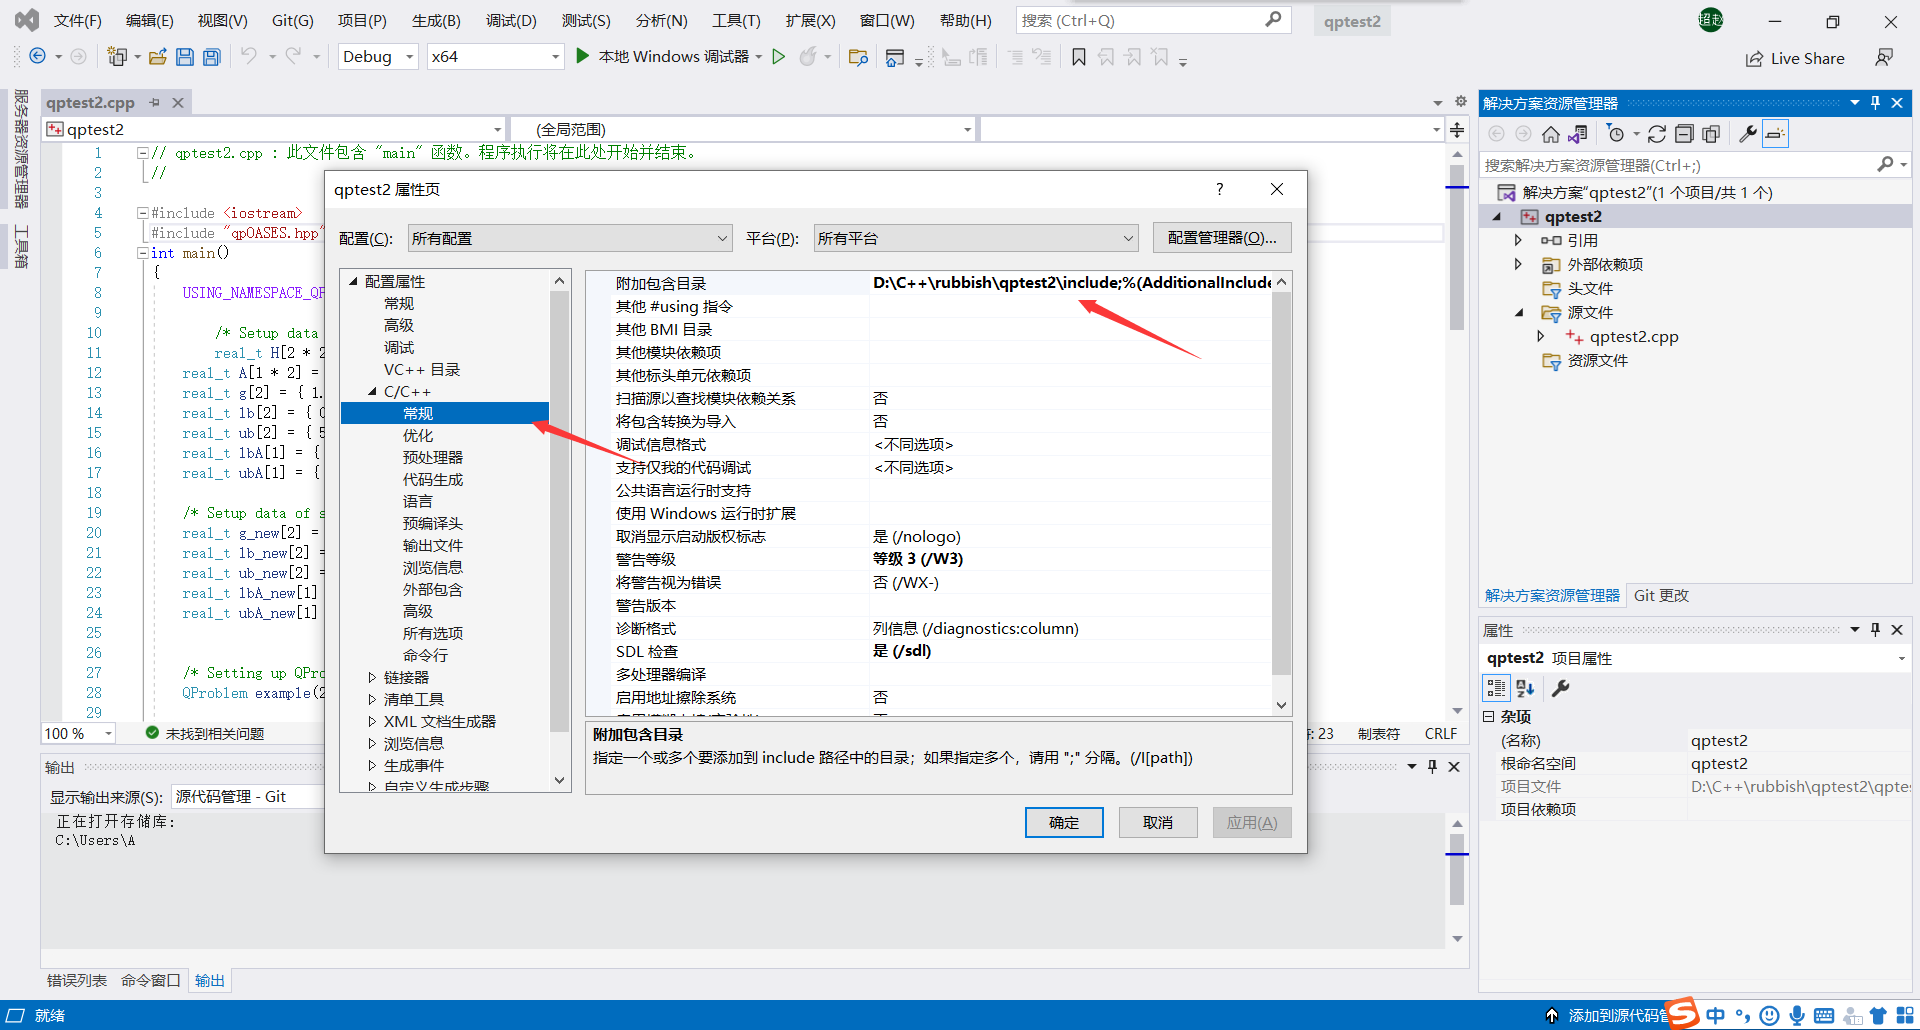Click the Sogou input method S icon
Image resolution: width=1920 pixels, height=1030 pixels.
tap(1683, 1013)
